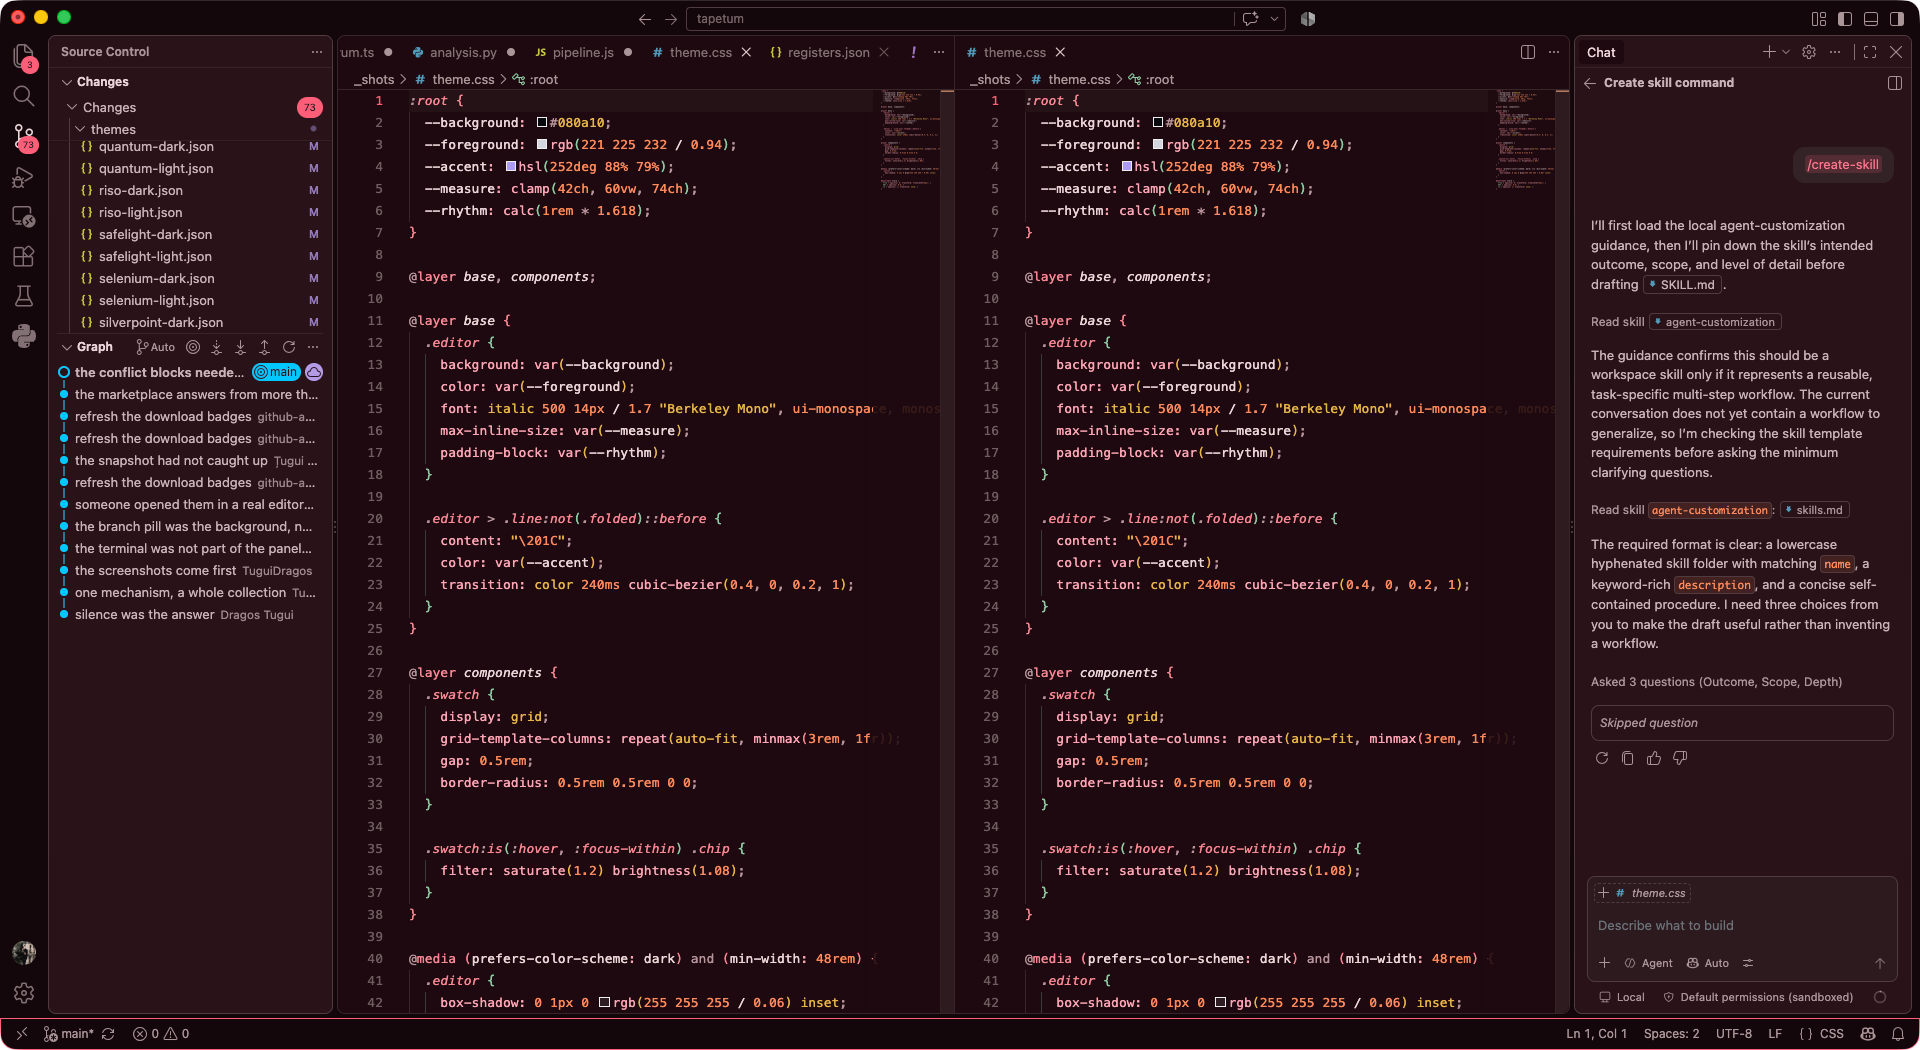1920x1050 pixels.
Task: Select the right editor group's theme.css tab
Action: pyautogui.click(x=1015, y=52)
